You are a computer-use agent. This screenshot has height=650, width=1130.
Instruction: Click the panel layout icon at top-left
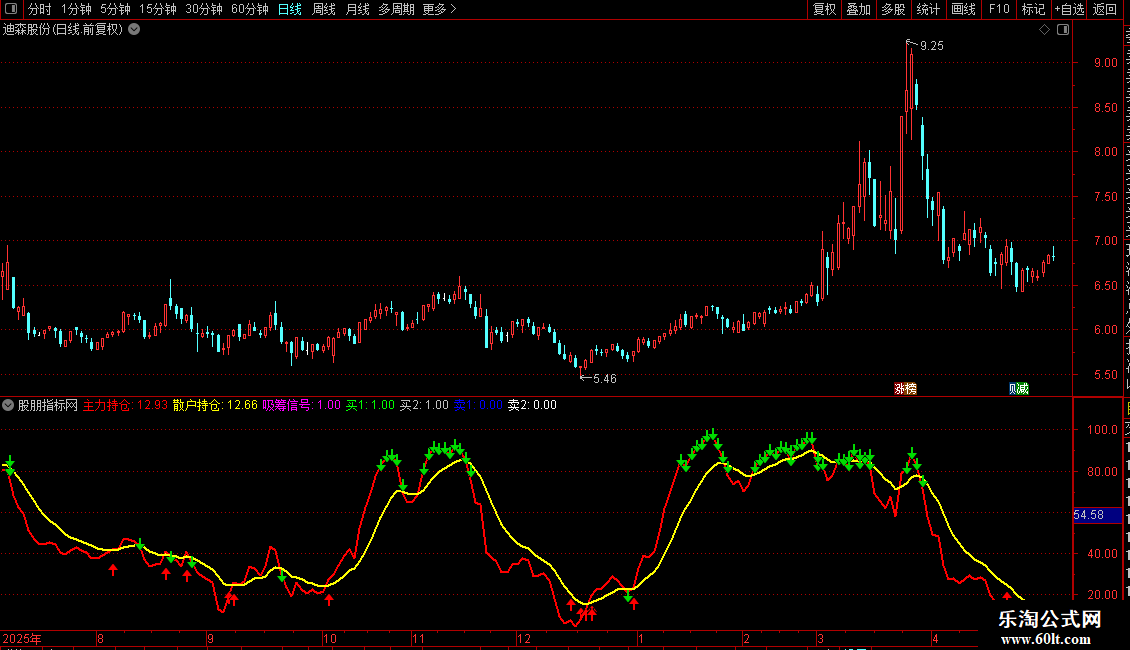pos(11,9)
